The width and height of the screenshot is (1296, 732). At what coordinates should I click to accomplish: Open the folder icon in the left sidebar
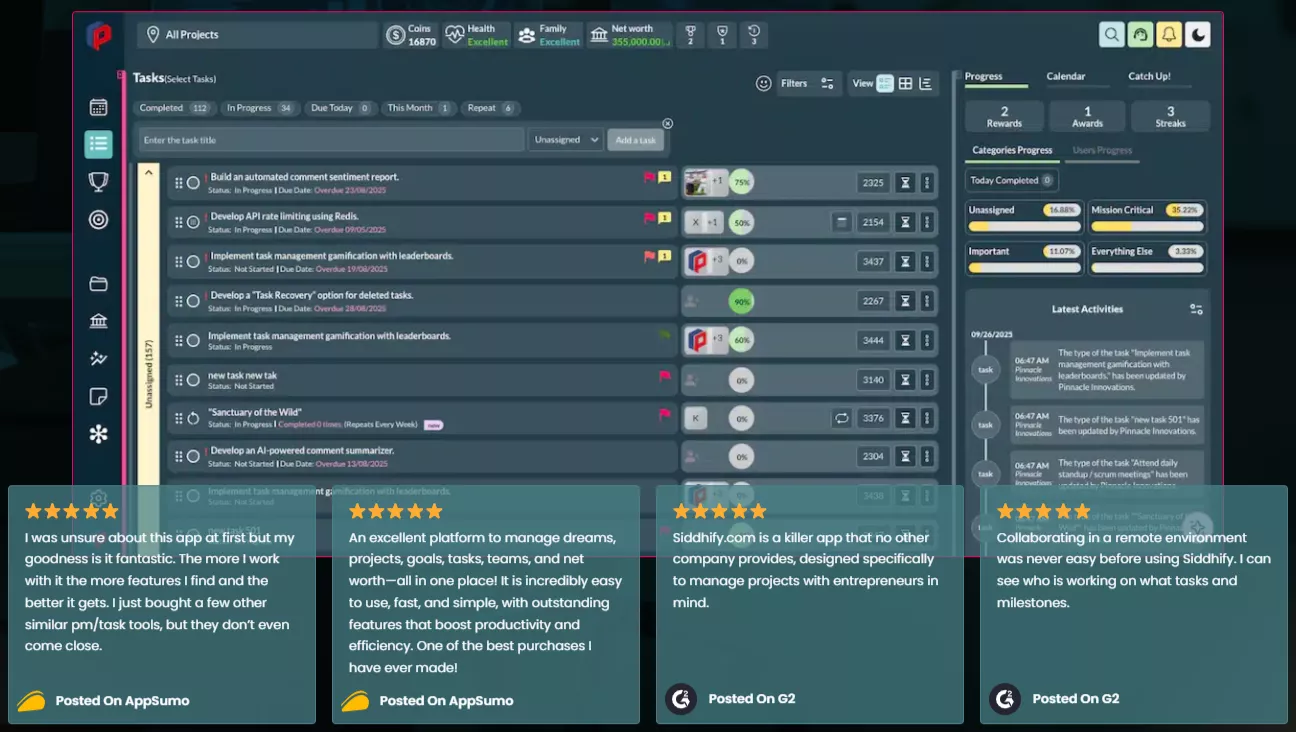point(98,284)
